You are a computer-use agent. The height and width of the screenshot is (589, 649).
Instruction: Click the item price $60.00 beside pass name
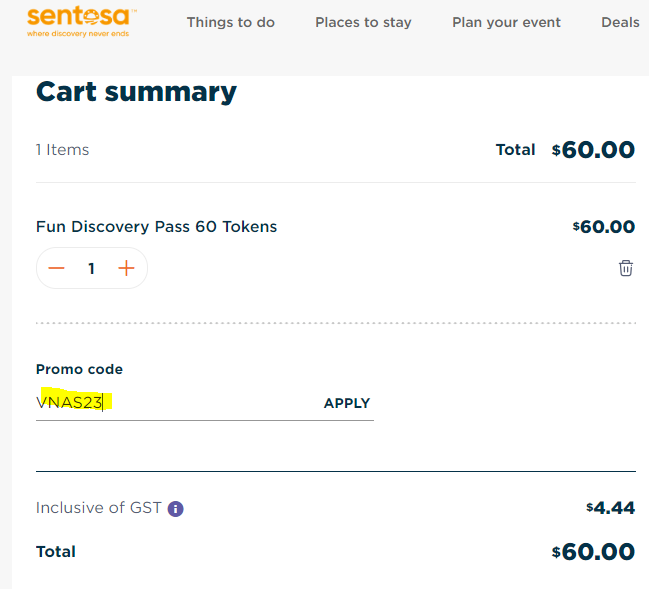(x=603, y=227)
